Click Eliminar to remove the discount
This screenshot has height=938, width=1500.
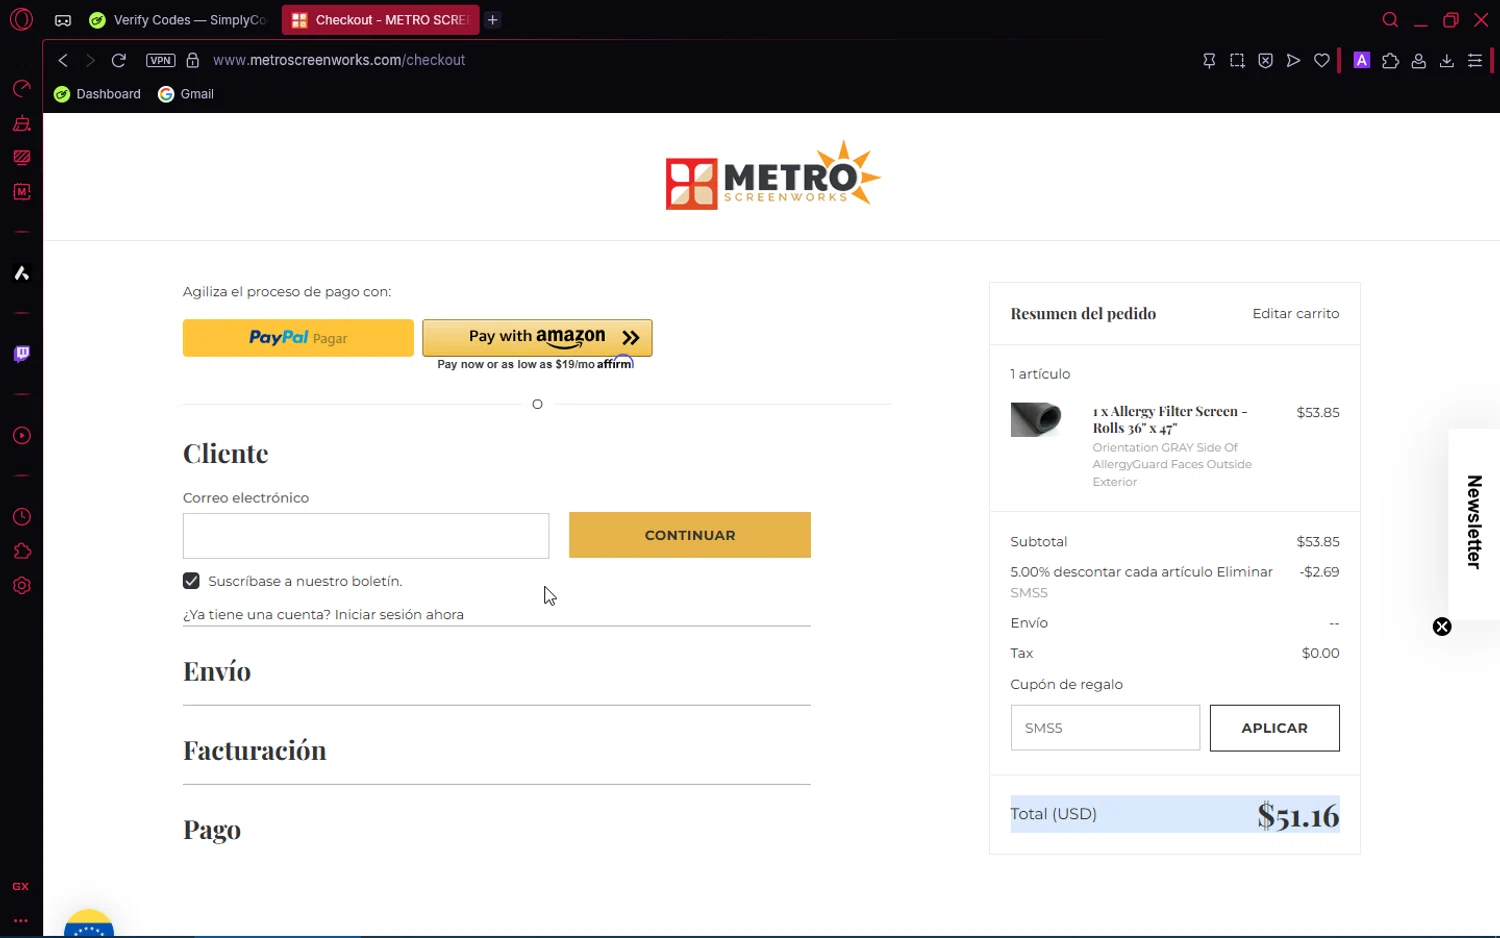click(x=1244, y=572)
